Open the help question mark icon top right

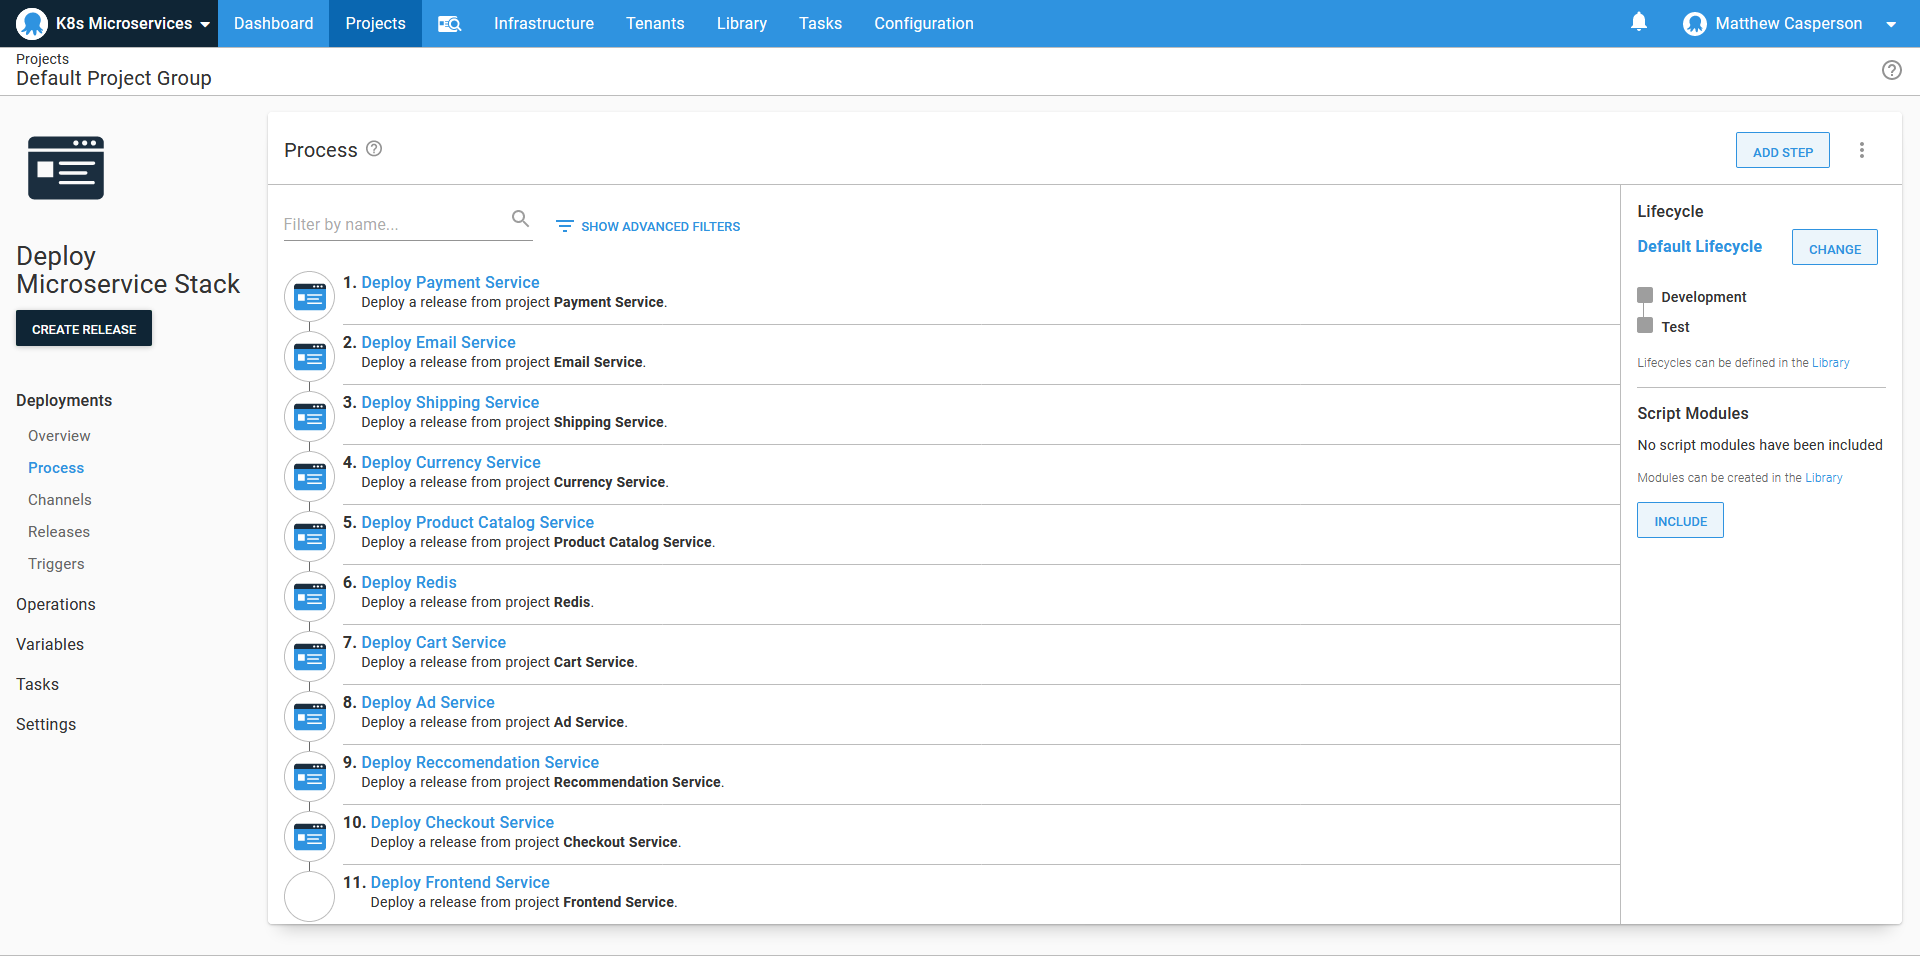point(1892,70)
